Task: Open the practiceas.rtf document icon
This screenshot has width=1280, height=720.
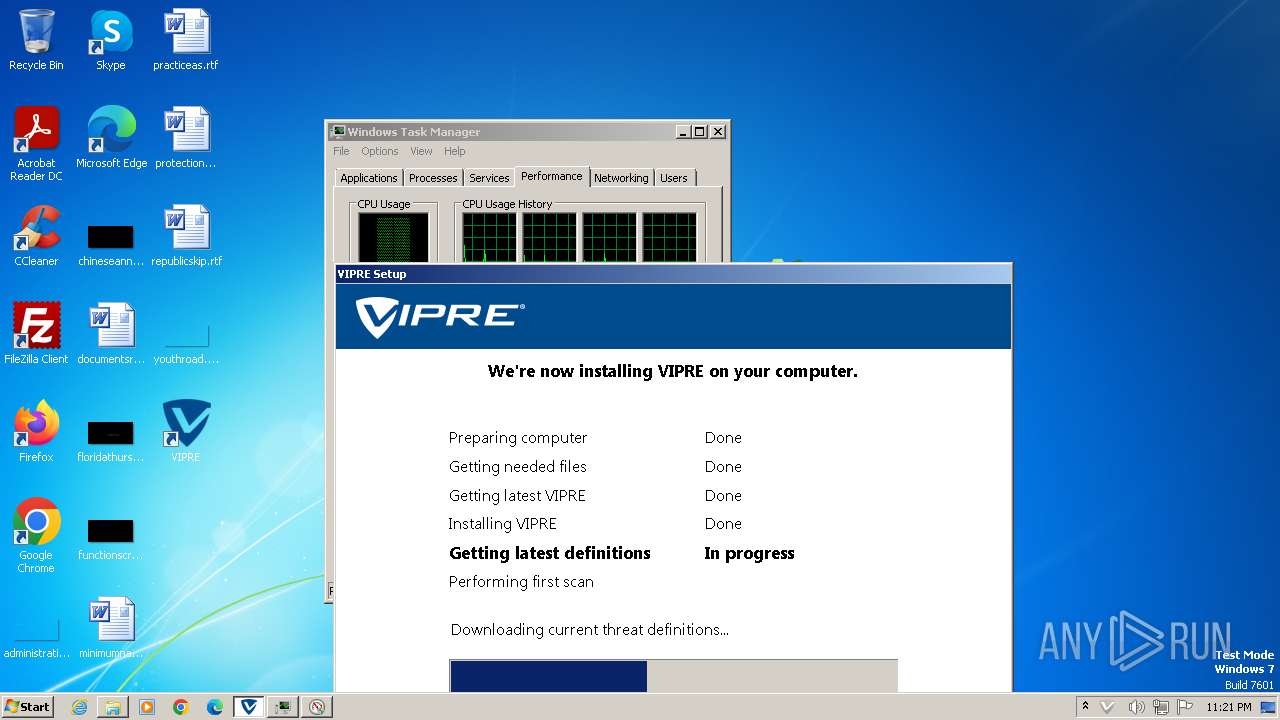Action: (x=186, y=40)
